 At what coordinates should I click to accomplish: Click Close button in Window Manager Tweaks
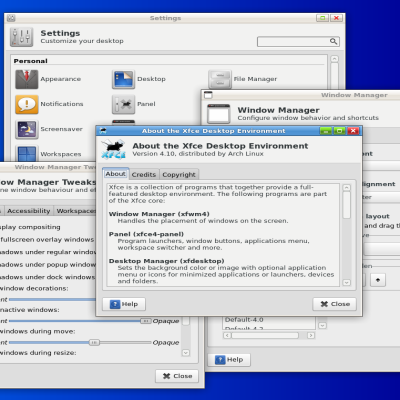177,376
